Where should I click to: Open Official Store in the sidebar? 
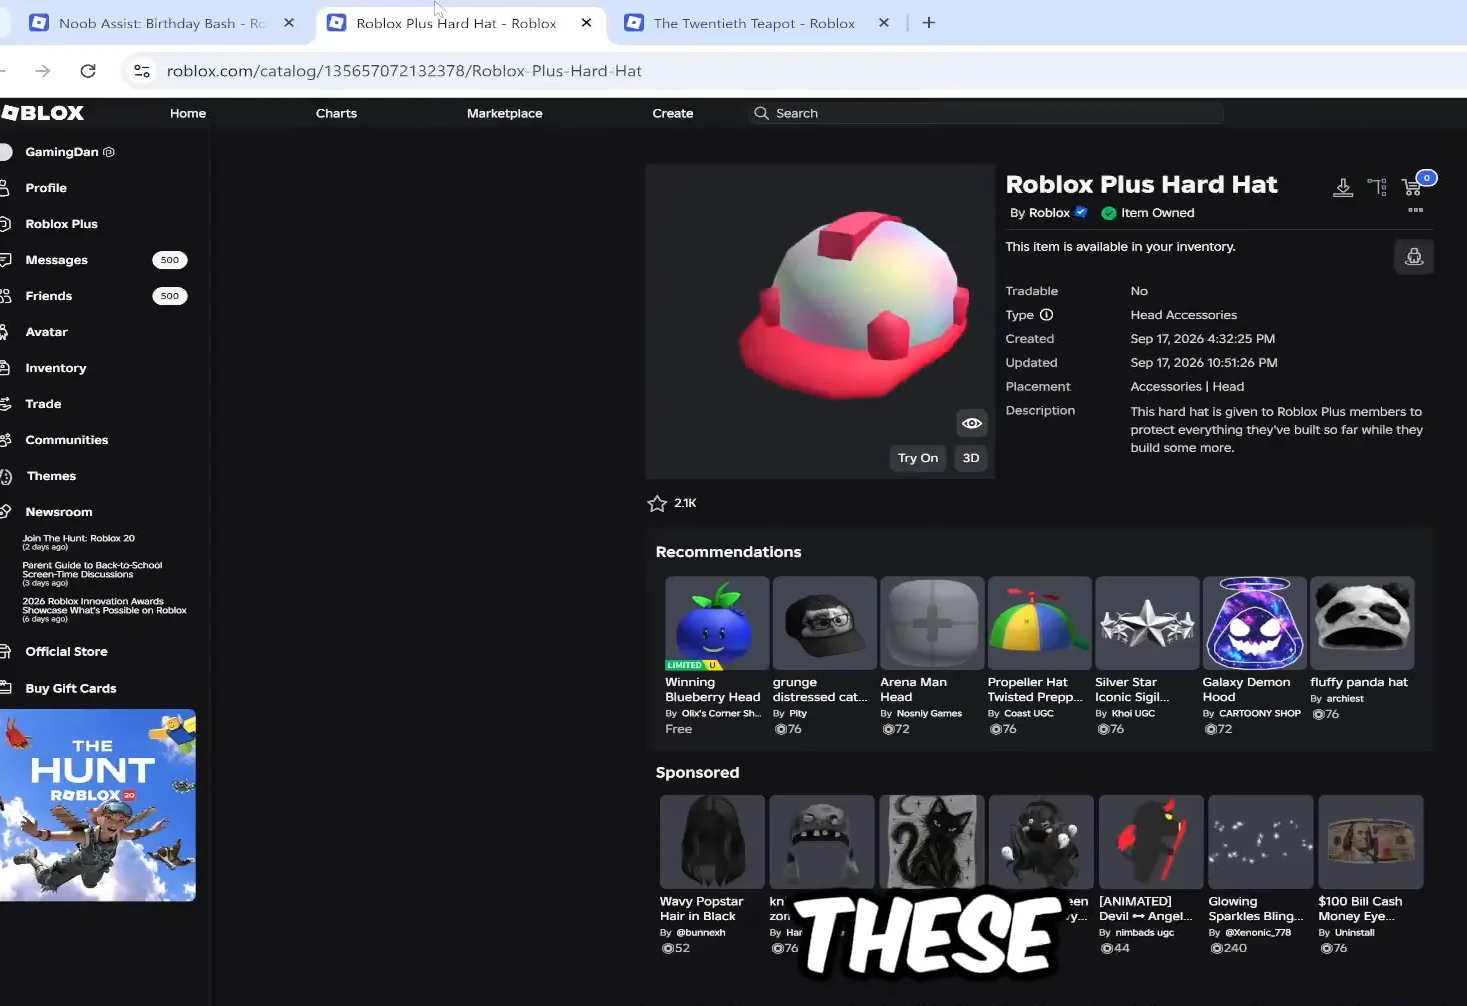pos(66,652)
